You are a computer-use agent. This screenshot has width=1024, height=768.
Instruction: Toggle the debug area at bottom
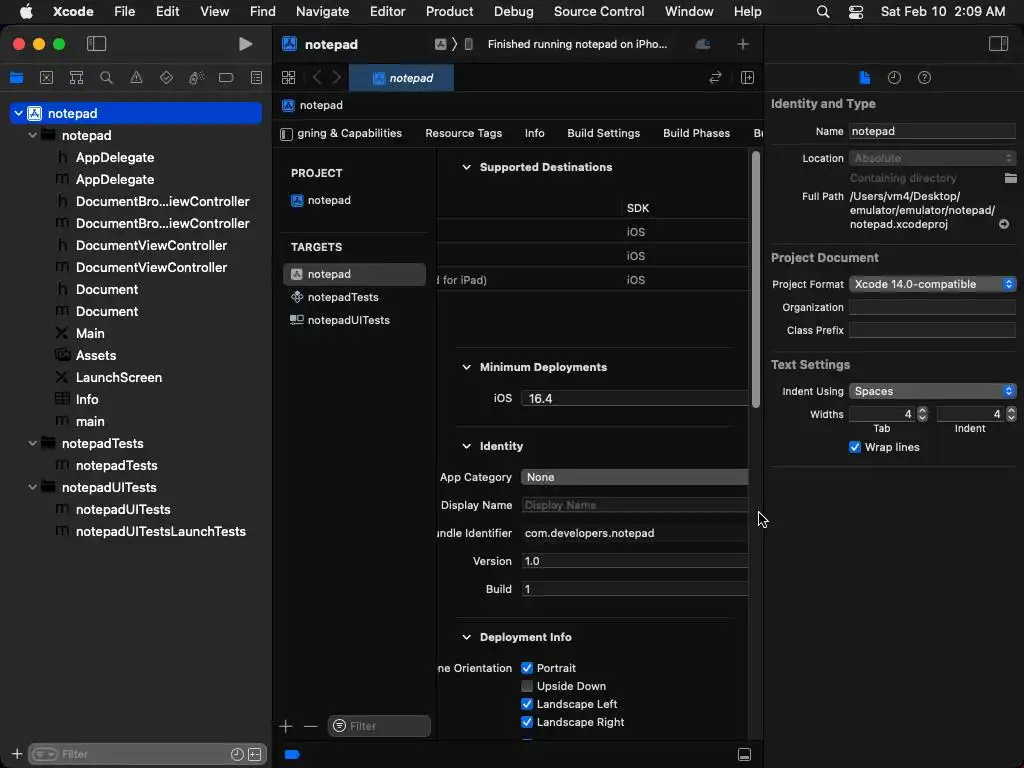click(744, 754)
